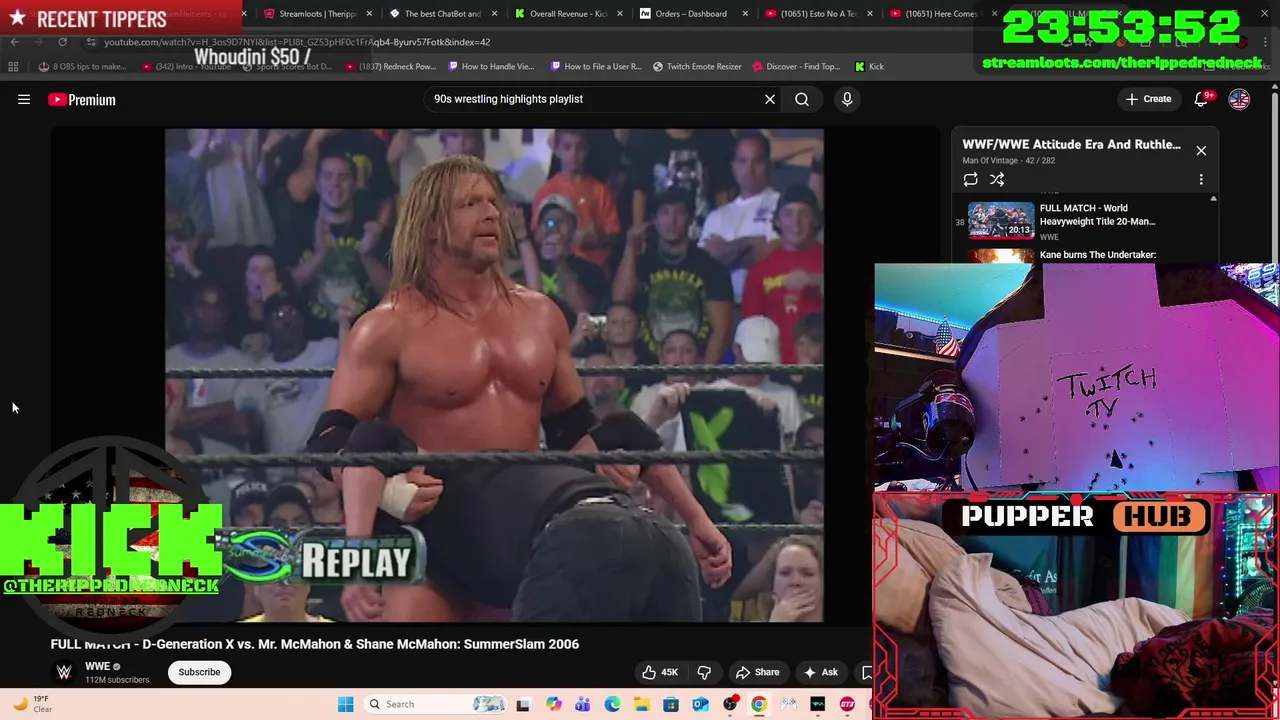This screenshot has height=720, width=1280.
Task: Play the World Heavyweight Title 20-Man playlist video
Action: coord(1085,221)
